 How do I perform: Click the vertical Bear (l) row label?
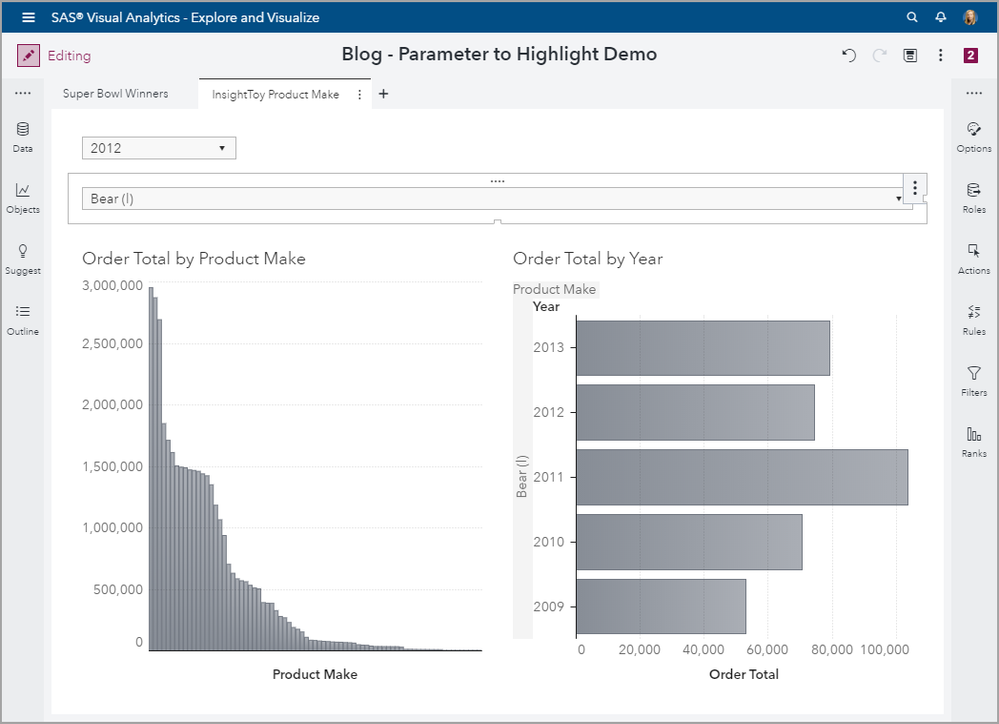[522, 476]
